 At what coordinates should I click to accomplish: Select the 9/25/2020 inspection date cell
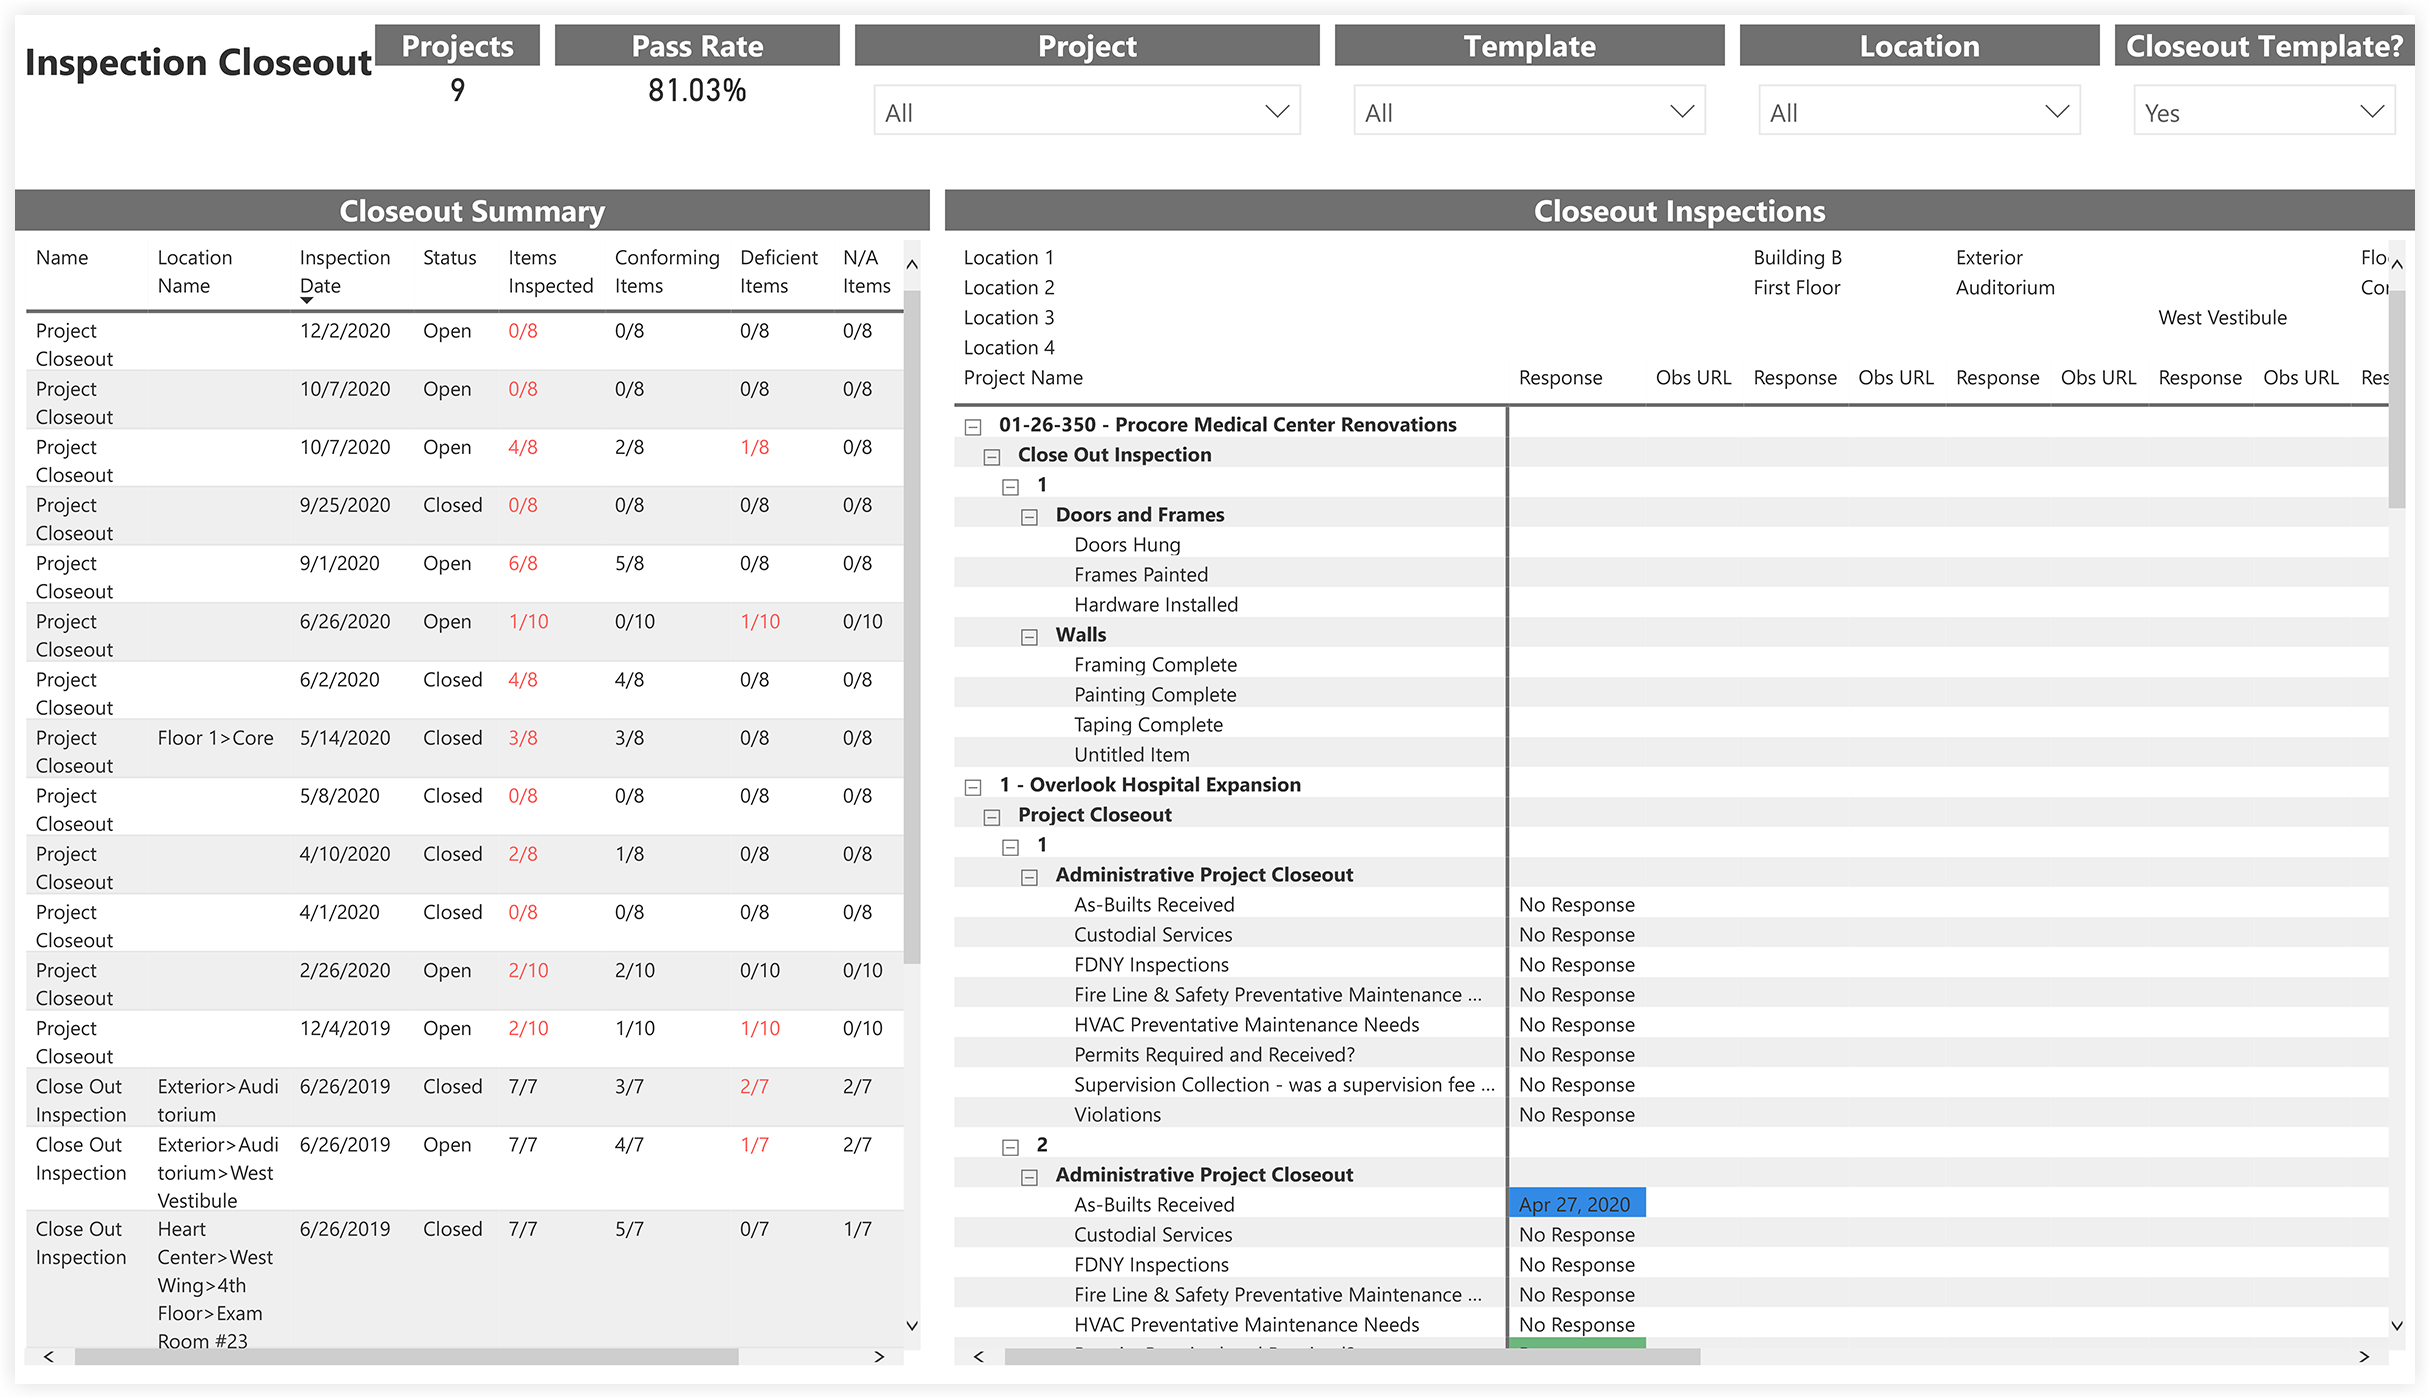(344, 505)
